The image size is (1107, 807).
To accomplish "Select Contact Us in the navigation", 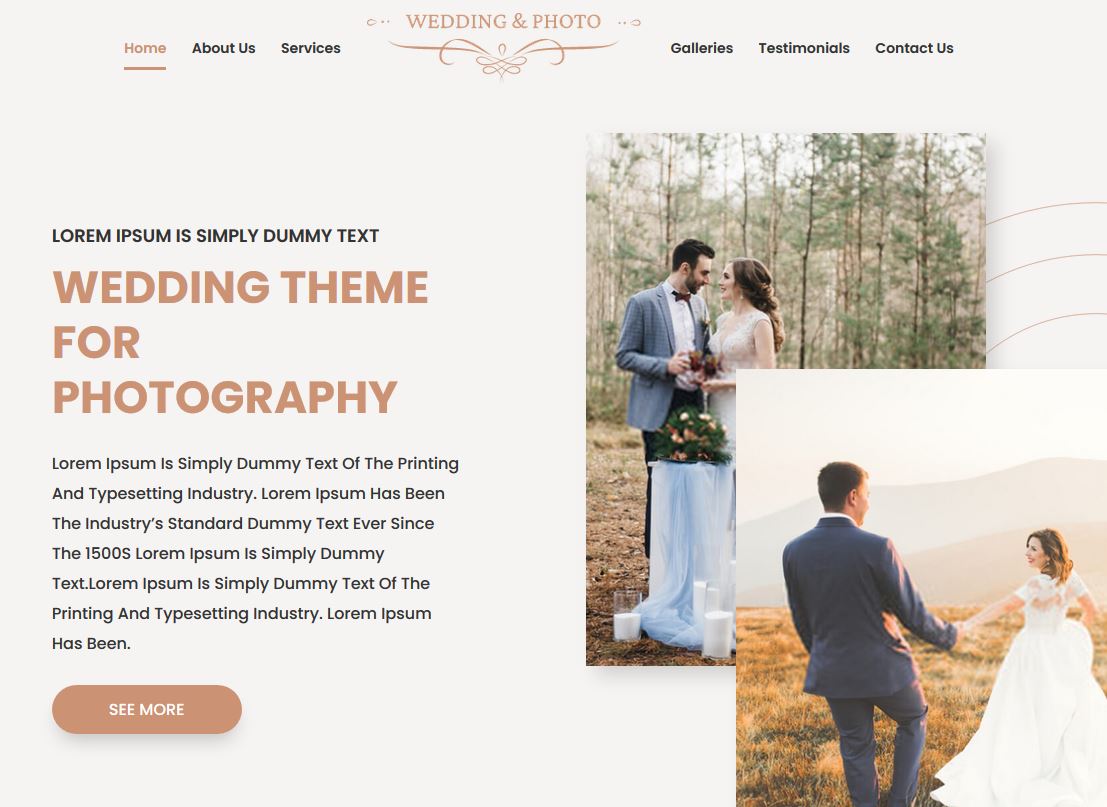I will click(914, 48).
